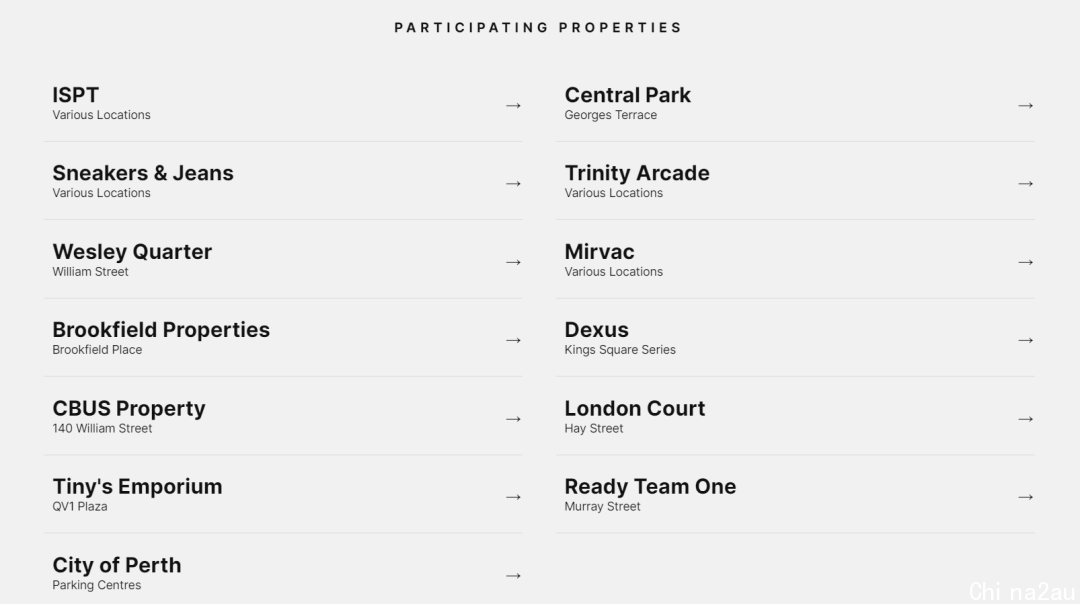Open the Dexus row arrow
Image resolution: width=1080 pixels, height=604 pixels.
point(1026,340)
